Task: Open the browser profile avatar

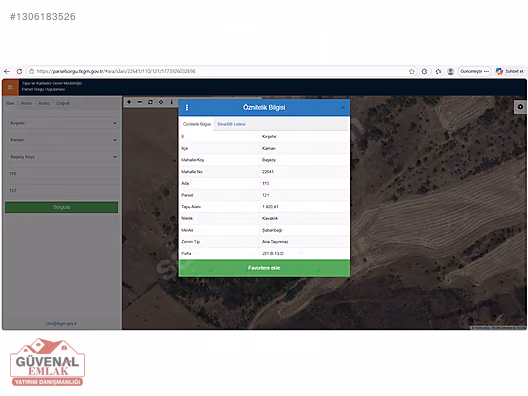Action: click(x=450, y=71)
